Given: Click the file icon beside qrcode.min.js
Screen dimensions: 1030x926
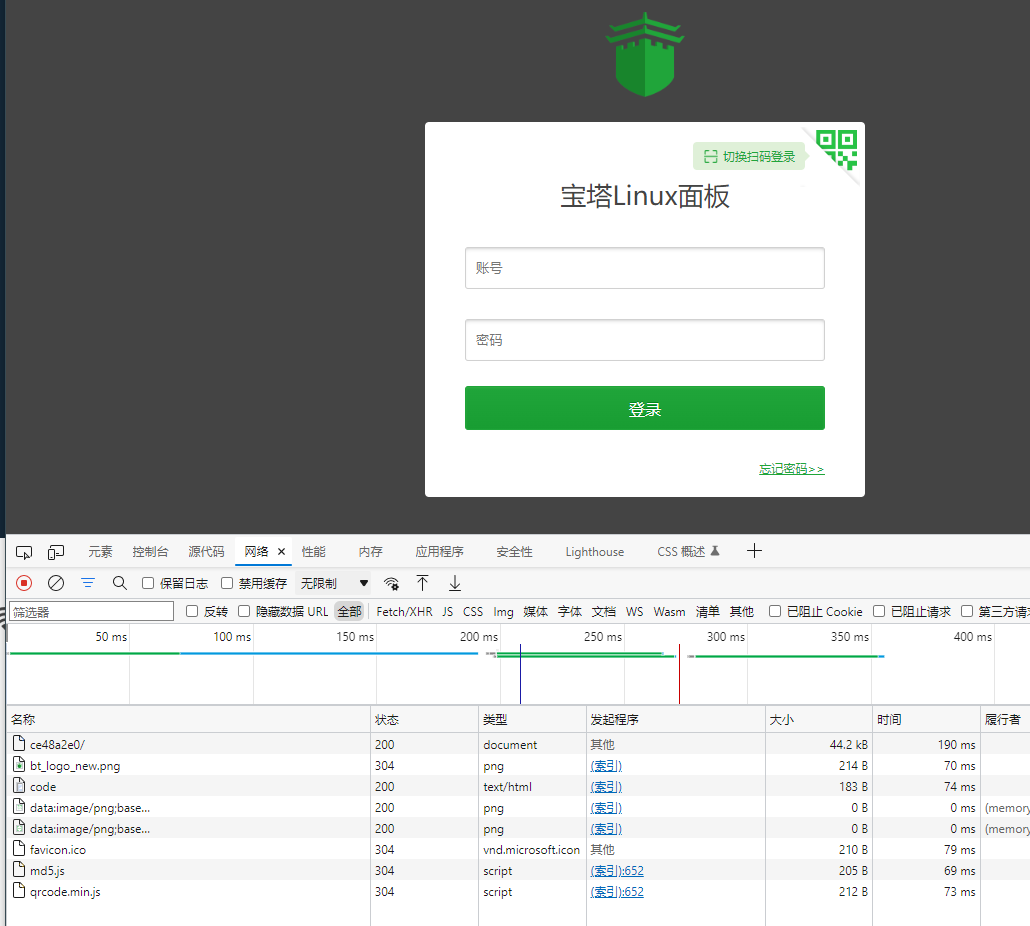Looking at the screenshot, I should point(19,891).
